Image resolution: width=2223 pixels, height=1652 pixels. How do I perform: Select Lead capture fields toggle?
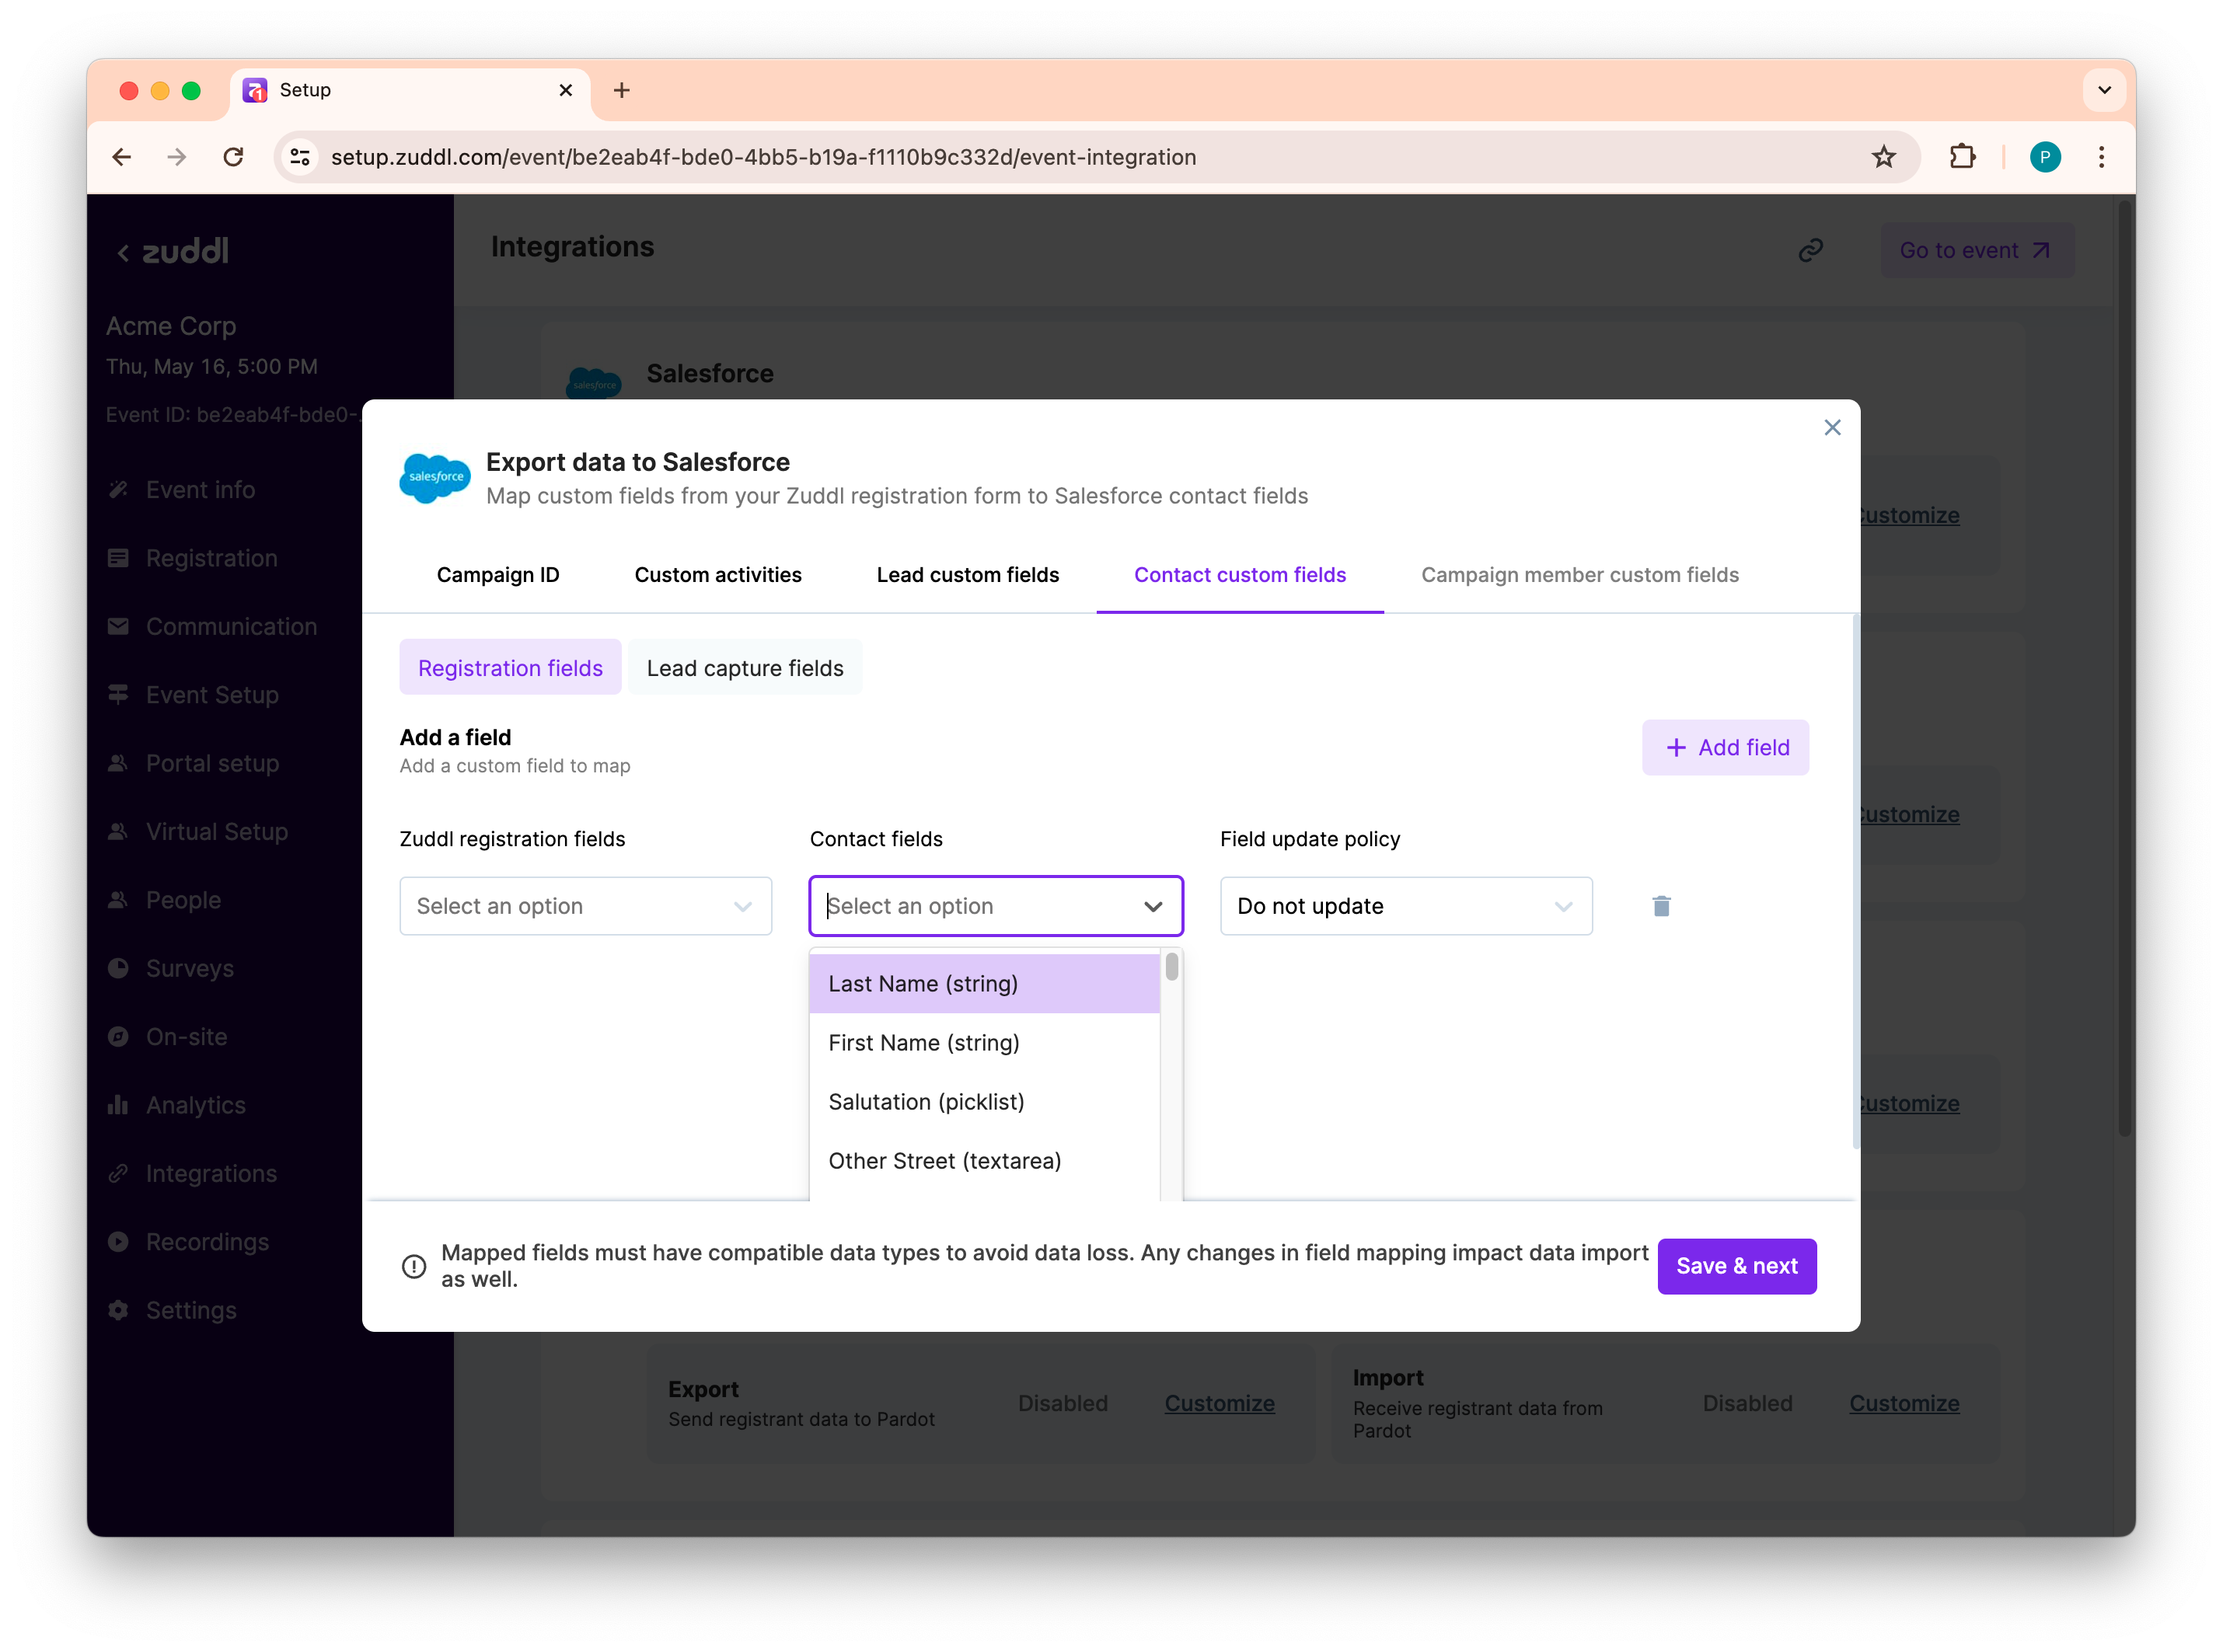745,668
